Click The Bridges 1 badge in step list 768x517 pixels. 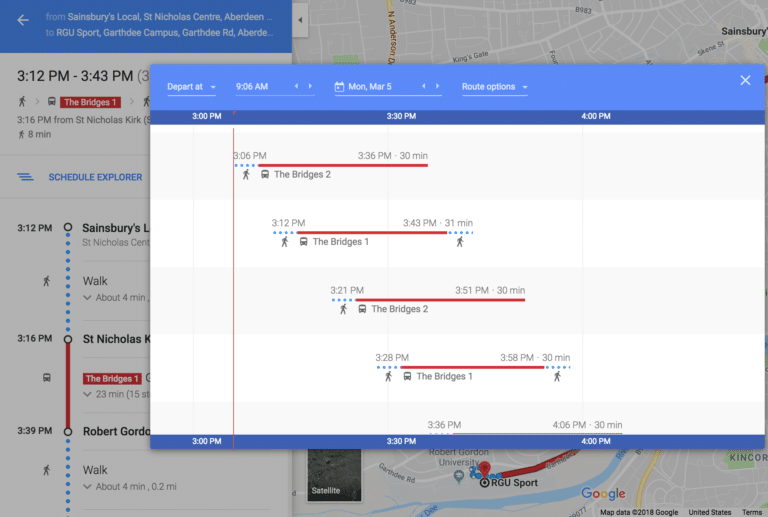point(112,378)
